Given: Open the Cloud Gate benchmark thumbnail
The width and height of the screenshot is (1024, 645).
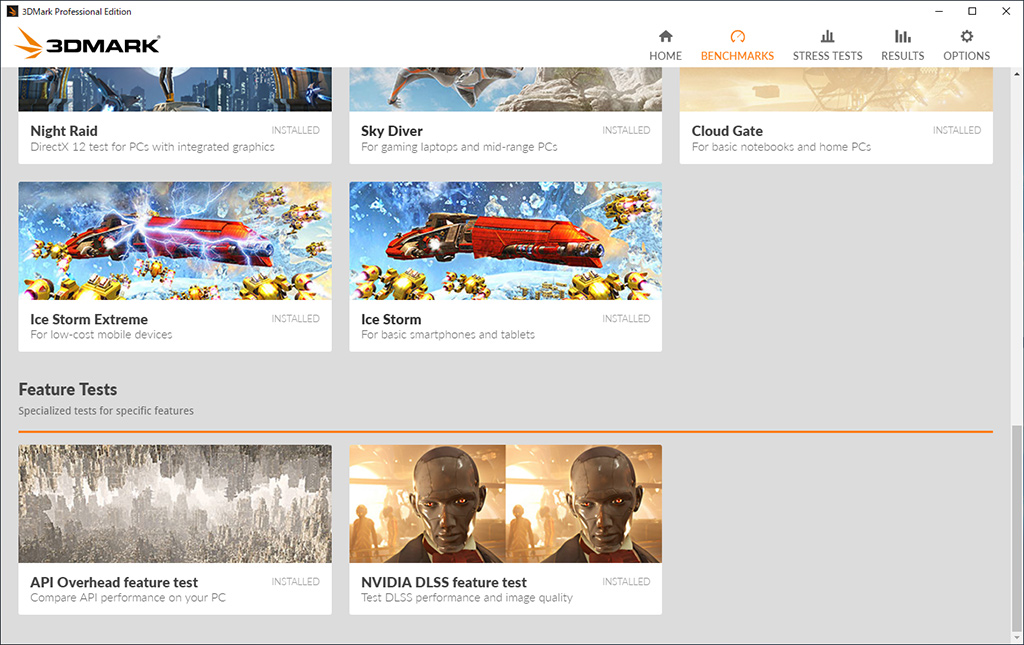Looking at the screenshot, I should coord(836,89).
